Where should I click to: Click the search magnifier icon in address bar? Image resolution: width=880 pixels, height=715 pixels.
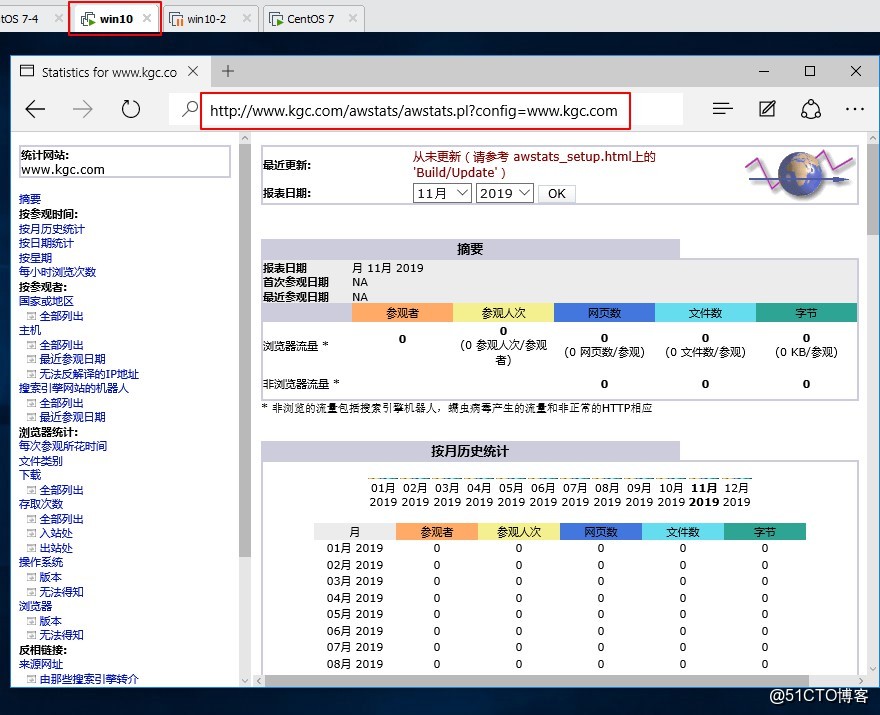click(x=190, y=109)
